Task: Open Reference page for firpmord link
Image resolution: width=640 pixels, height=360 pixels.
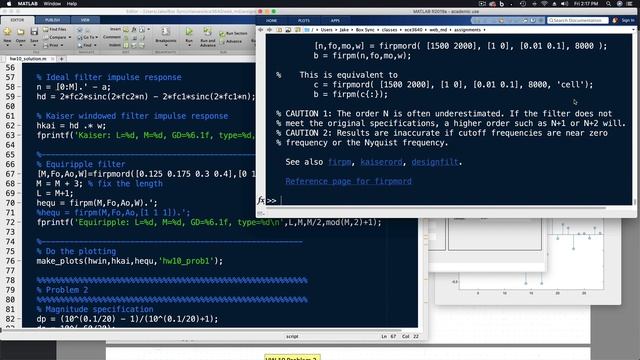Action: point(349,181)
